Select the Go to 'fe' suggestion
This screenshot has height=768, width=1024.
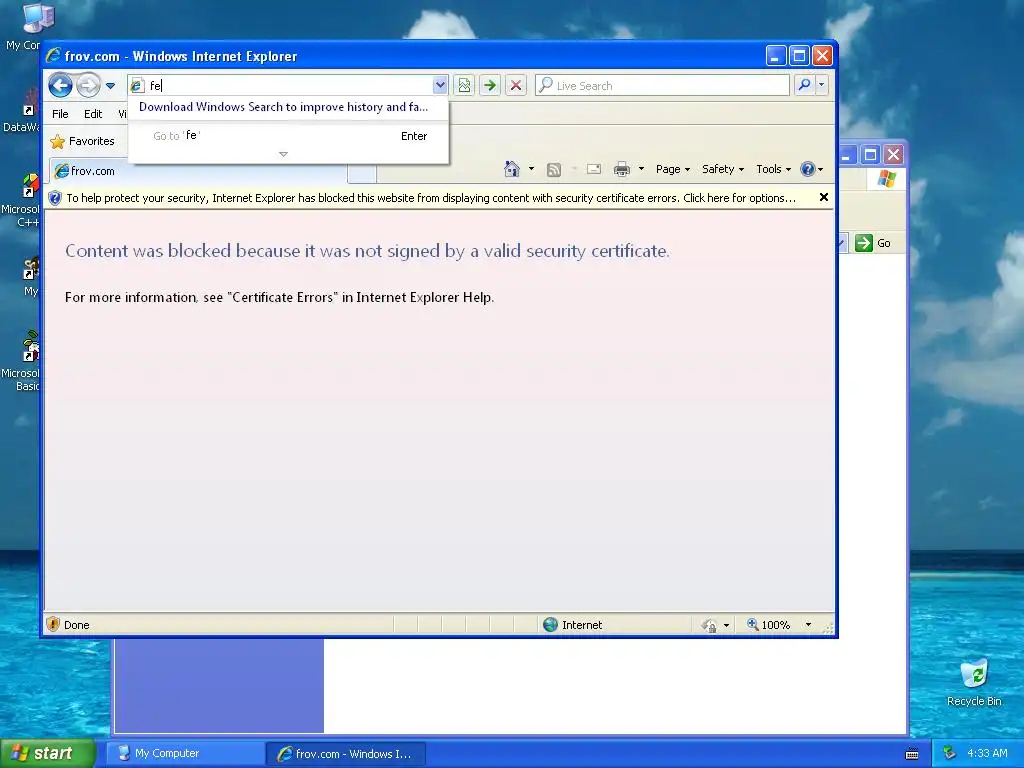coord(288,136)
